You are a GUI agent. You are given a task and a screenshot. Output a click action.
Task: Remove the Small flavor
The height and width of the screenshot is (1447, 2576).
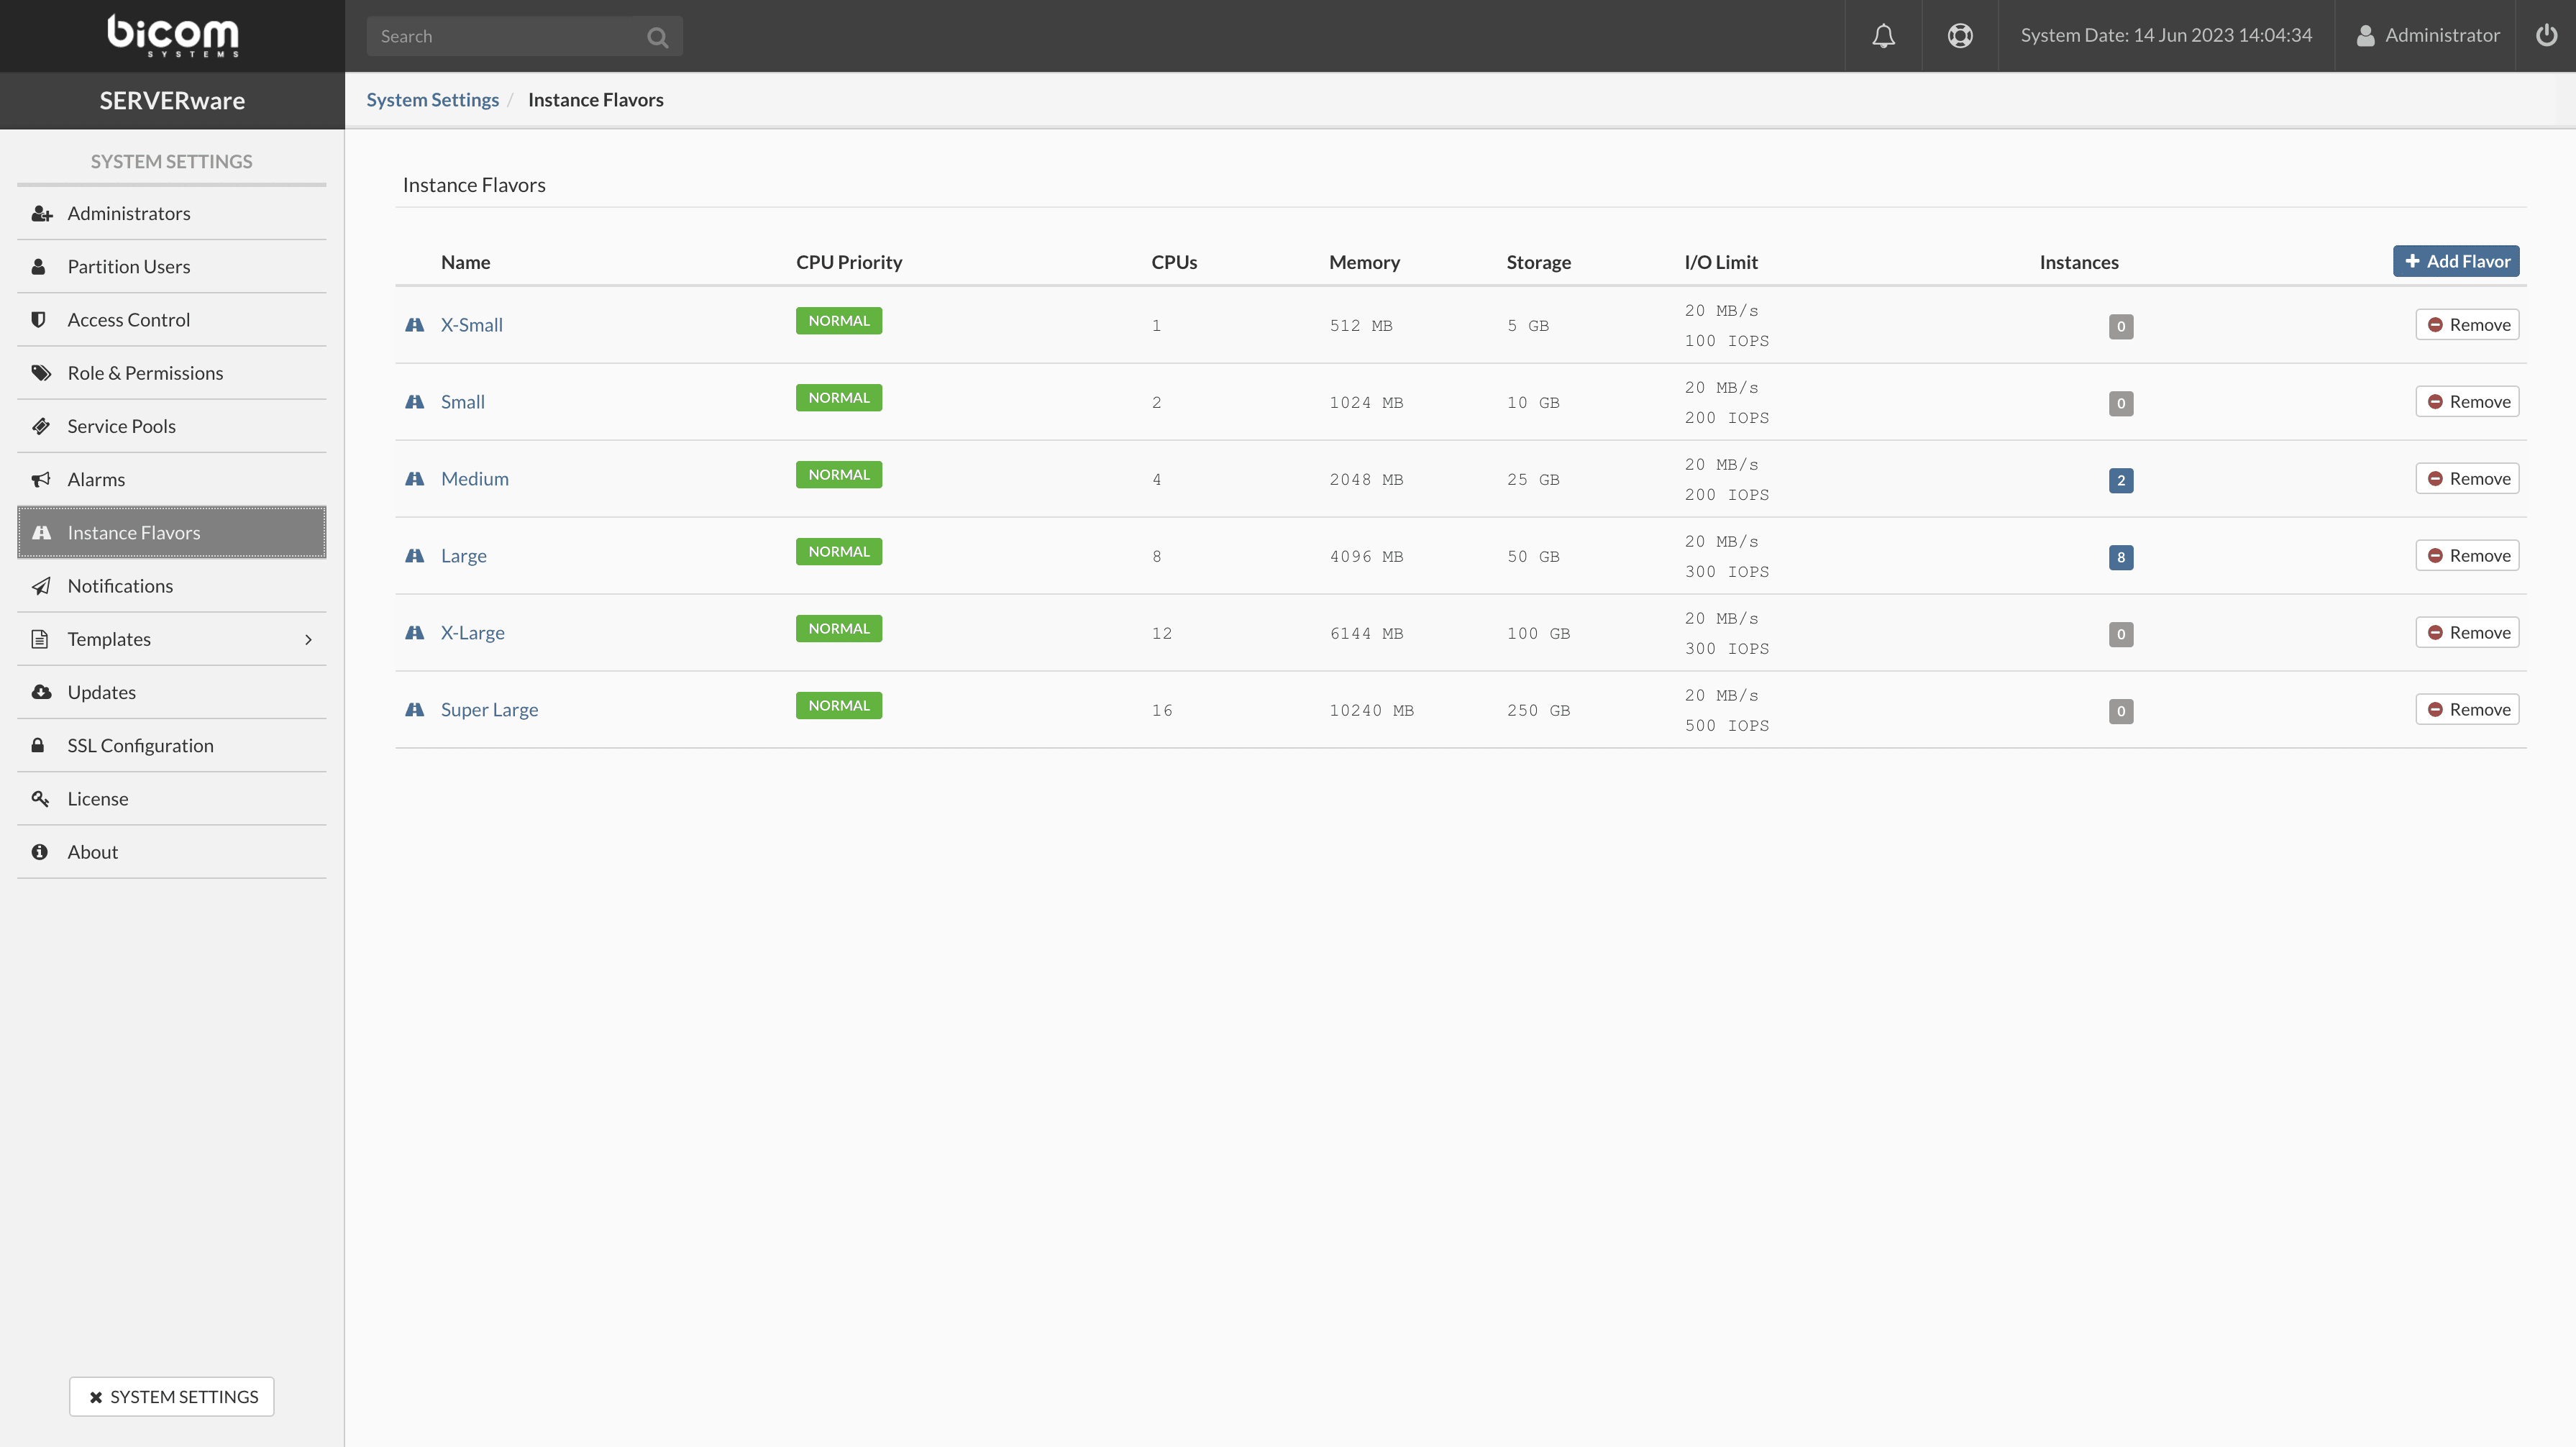coord(2467,402)
